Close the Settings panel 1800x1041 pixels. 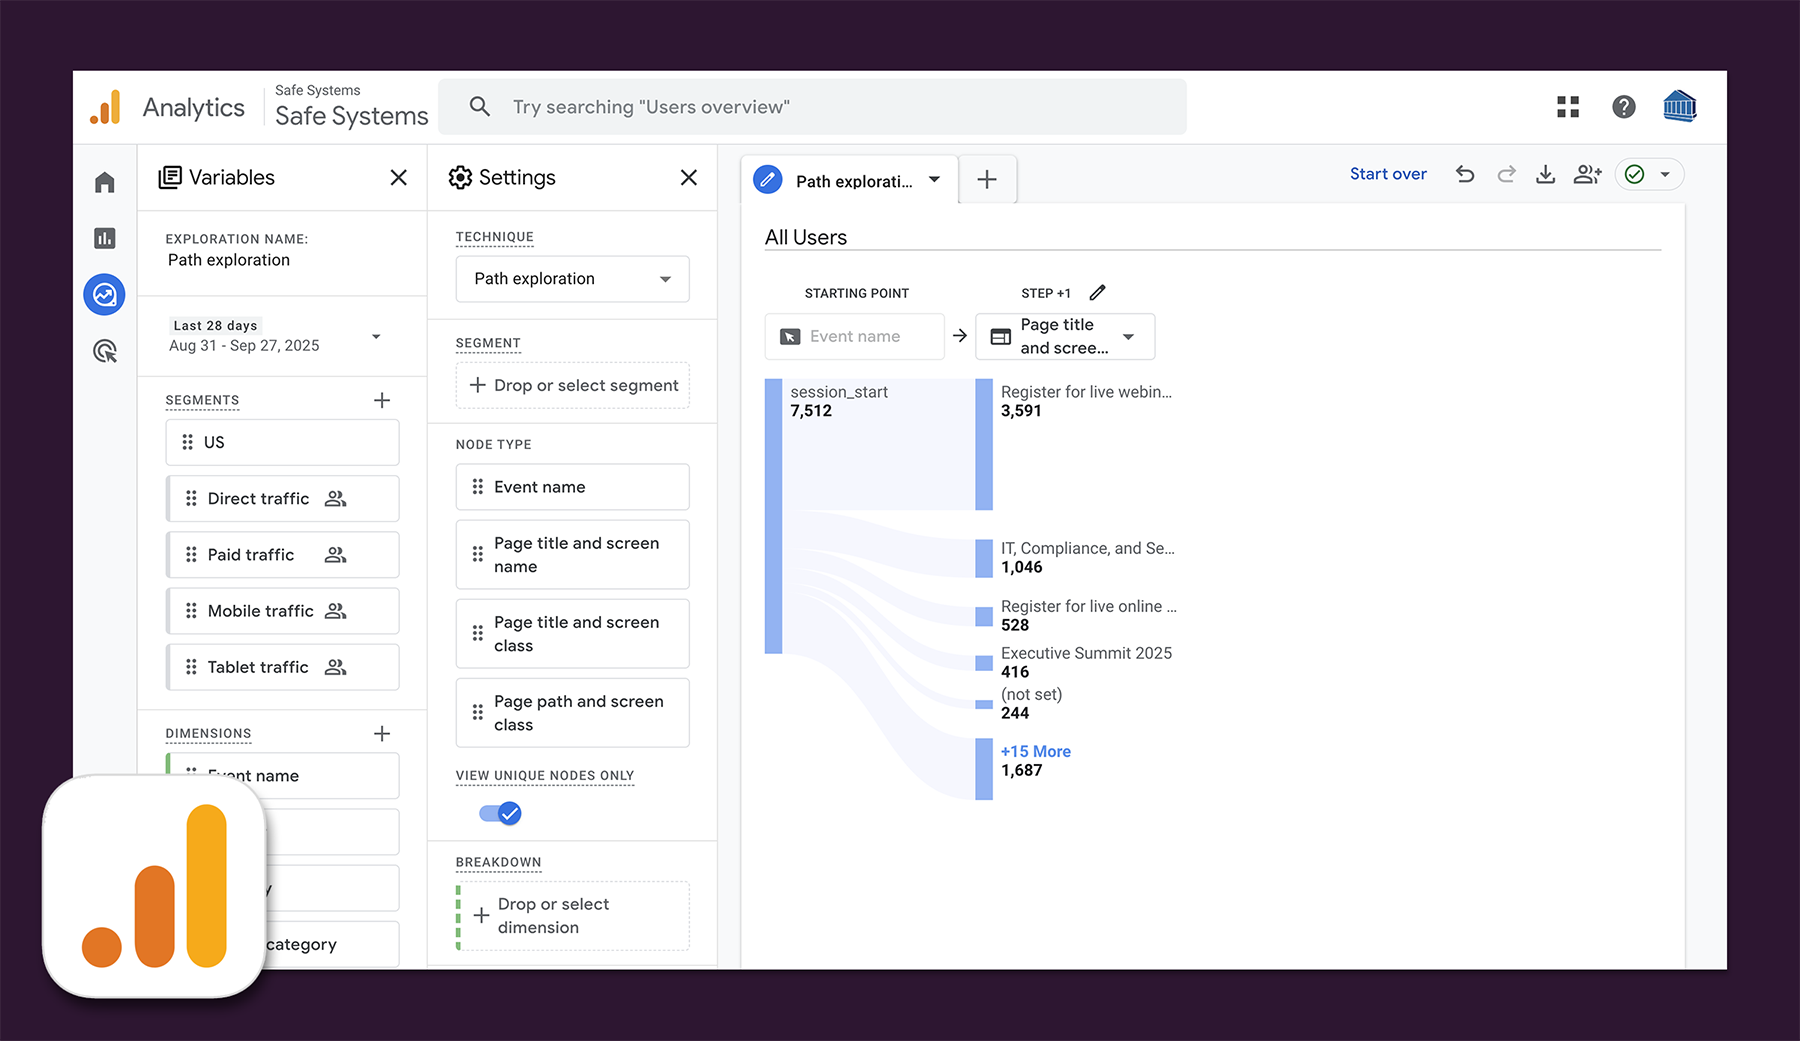pos(689,178)
